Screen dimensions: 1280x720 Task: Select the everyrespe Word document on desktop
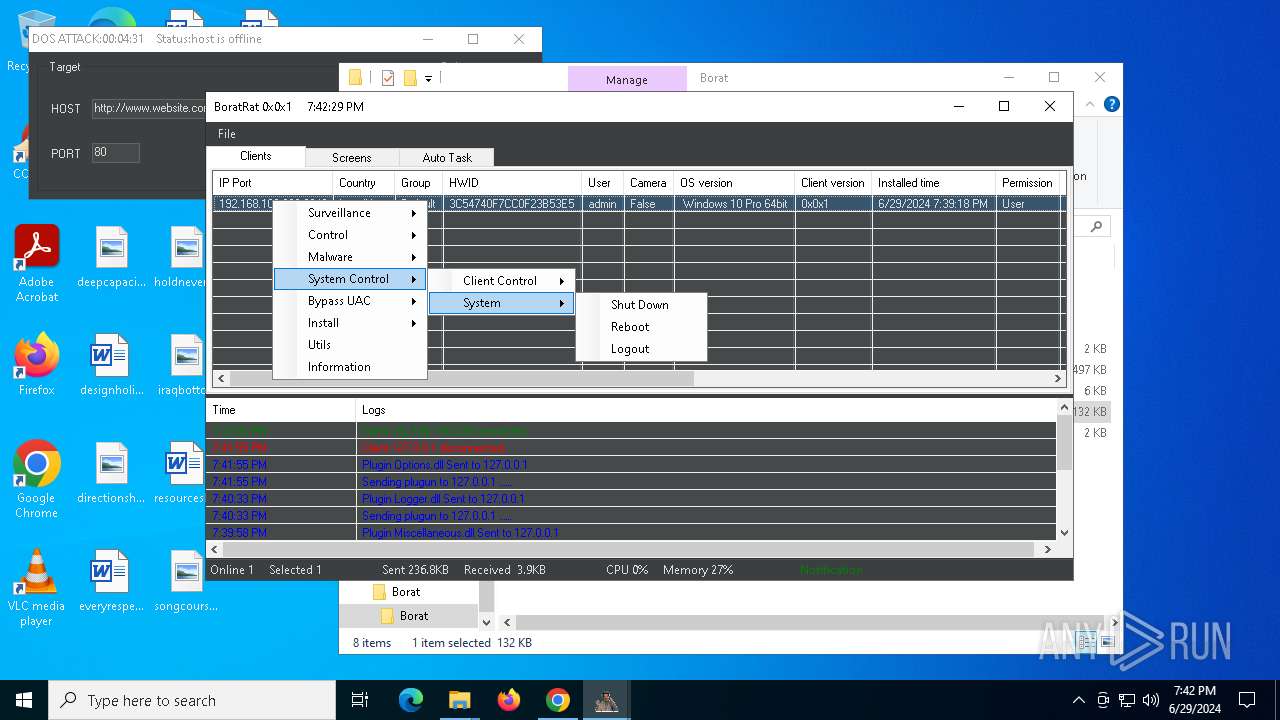coord(111,580)
